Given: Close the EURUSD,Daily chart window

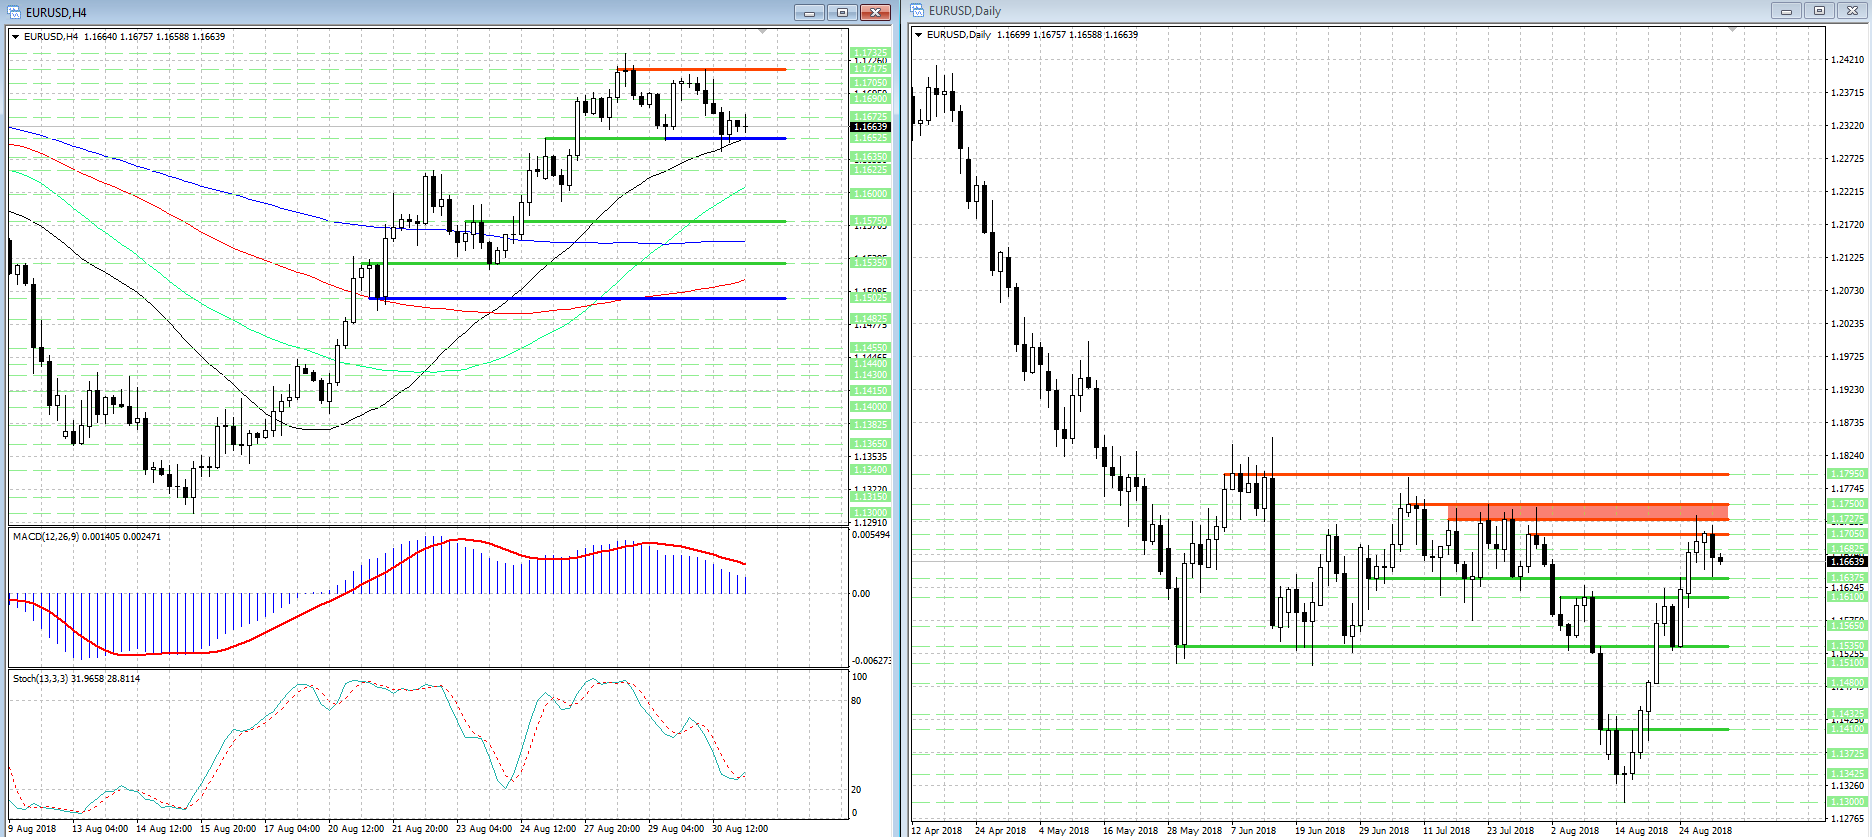Looking at the screenshot, I should coord(1852,11).
